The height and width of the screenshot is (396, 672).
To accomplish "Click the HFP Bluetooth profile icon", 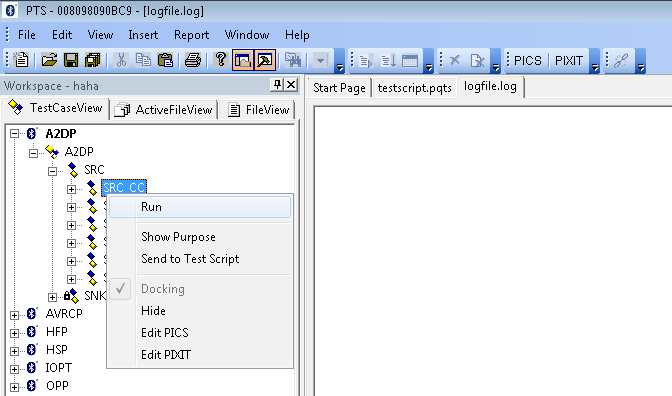I will tap(32, 332).
